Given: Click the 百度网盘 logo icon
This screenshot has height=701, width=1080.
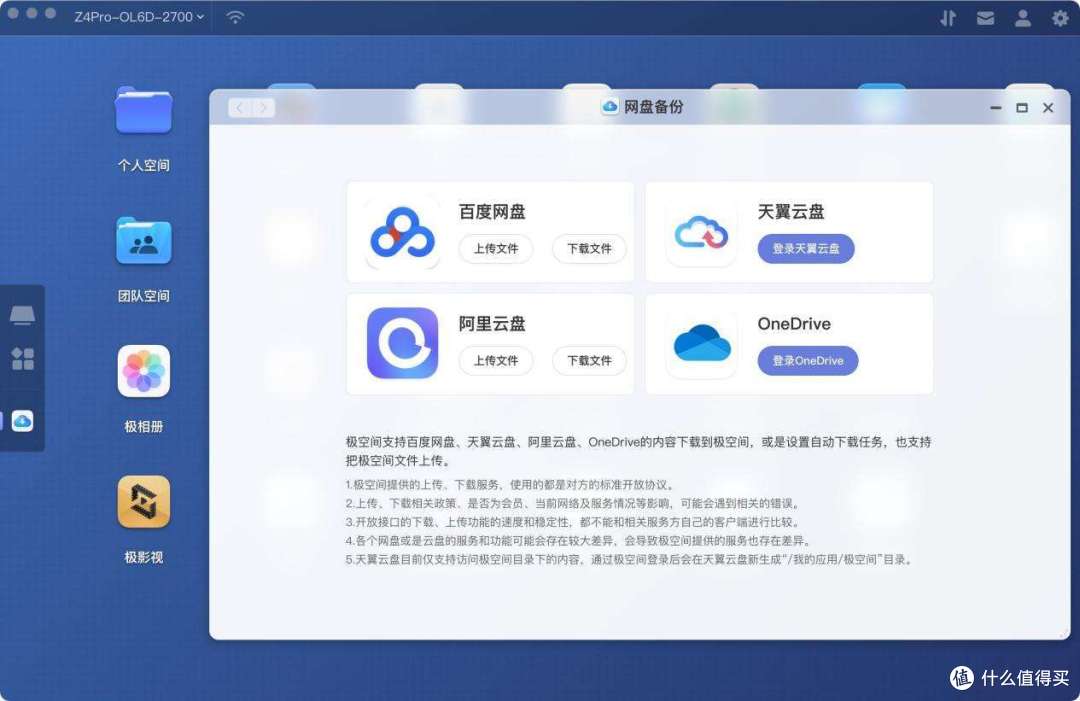Looking at the screenshot, I should click(x=402, y=232).
